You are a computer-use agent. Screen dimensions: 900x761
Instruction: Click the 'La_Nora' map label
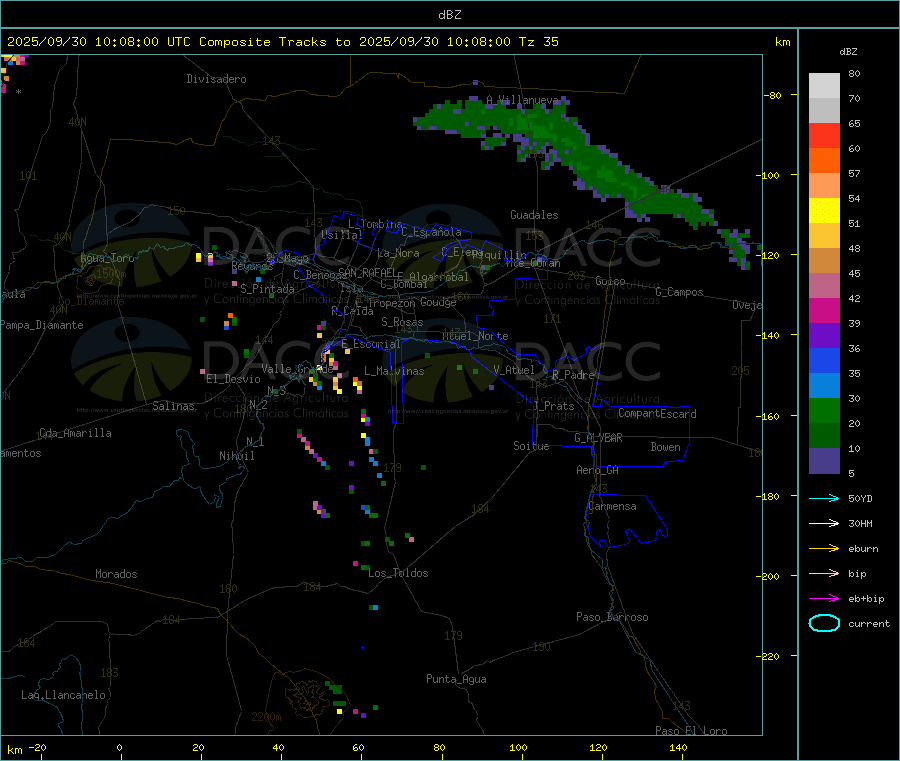click(x=398, y=253)
